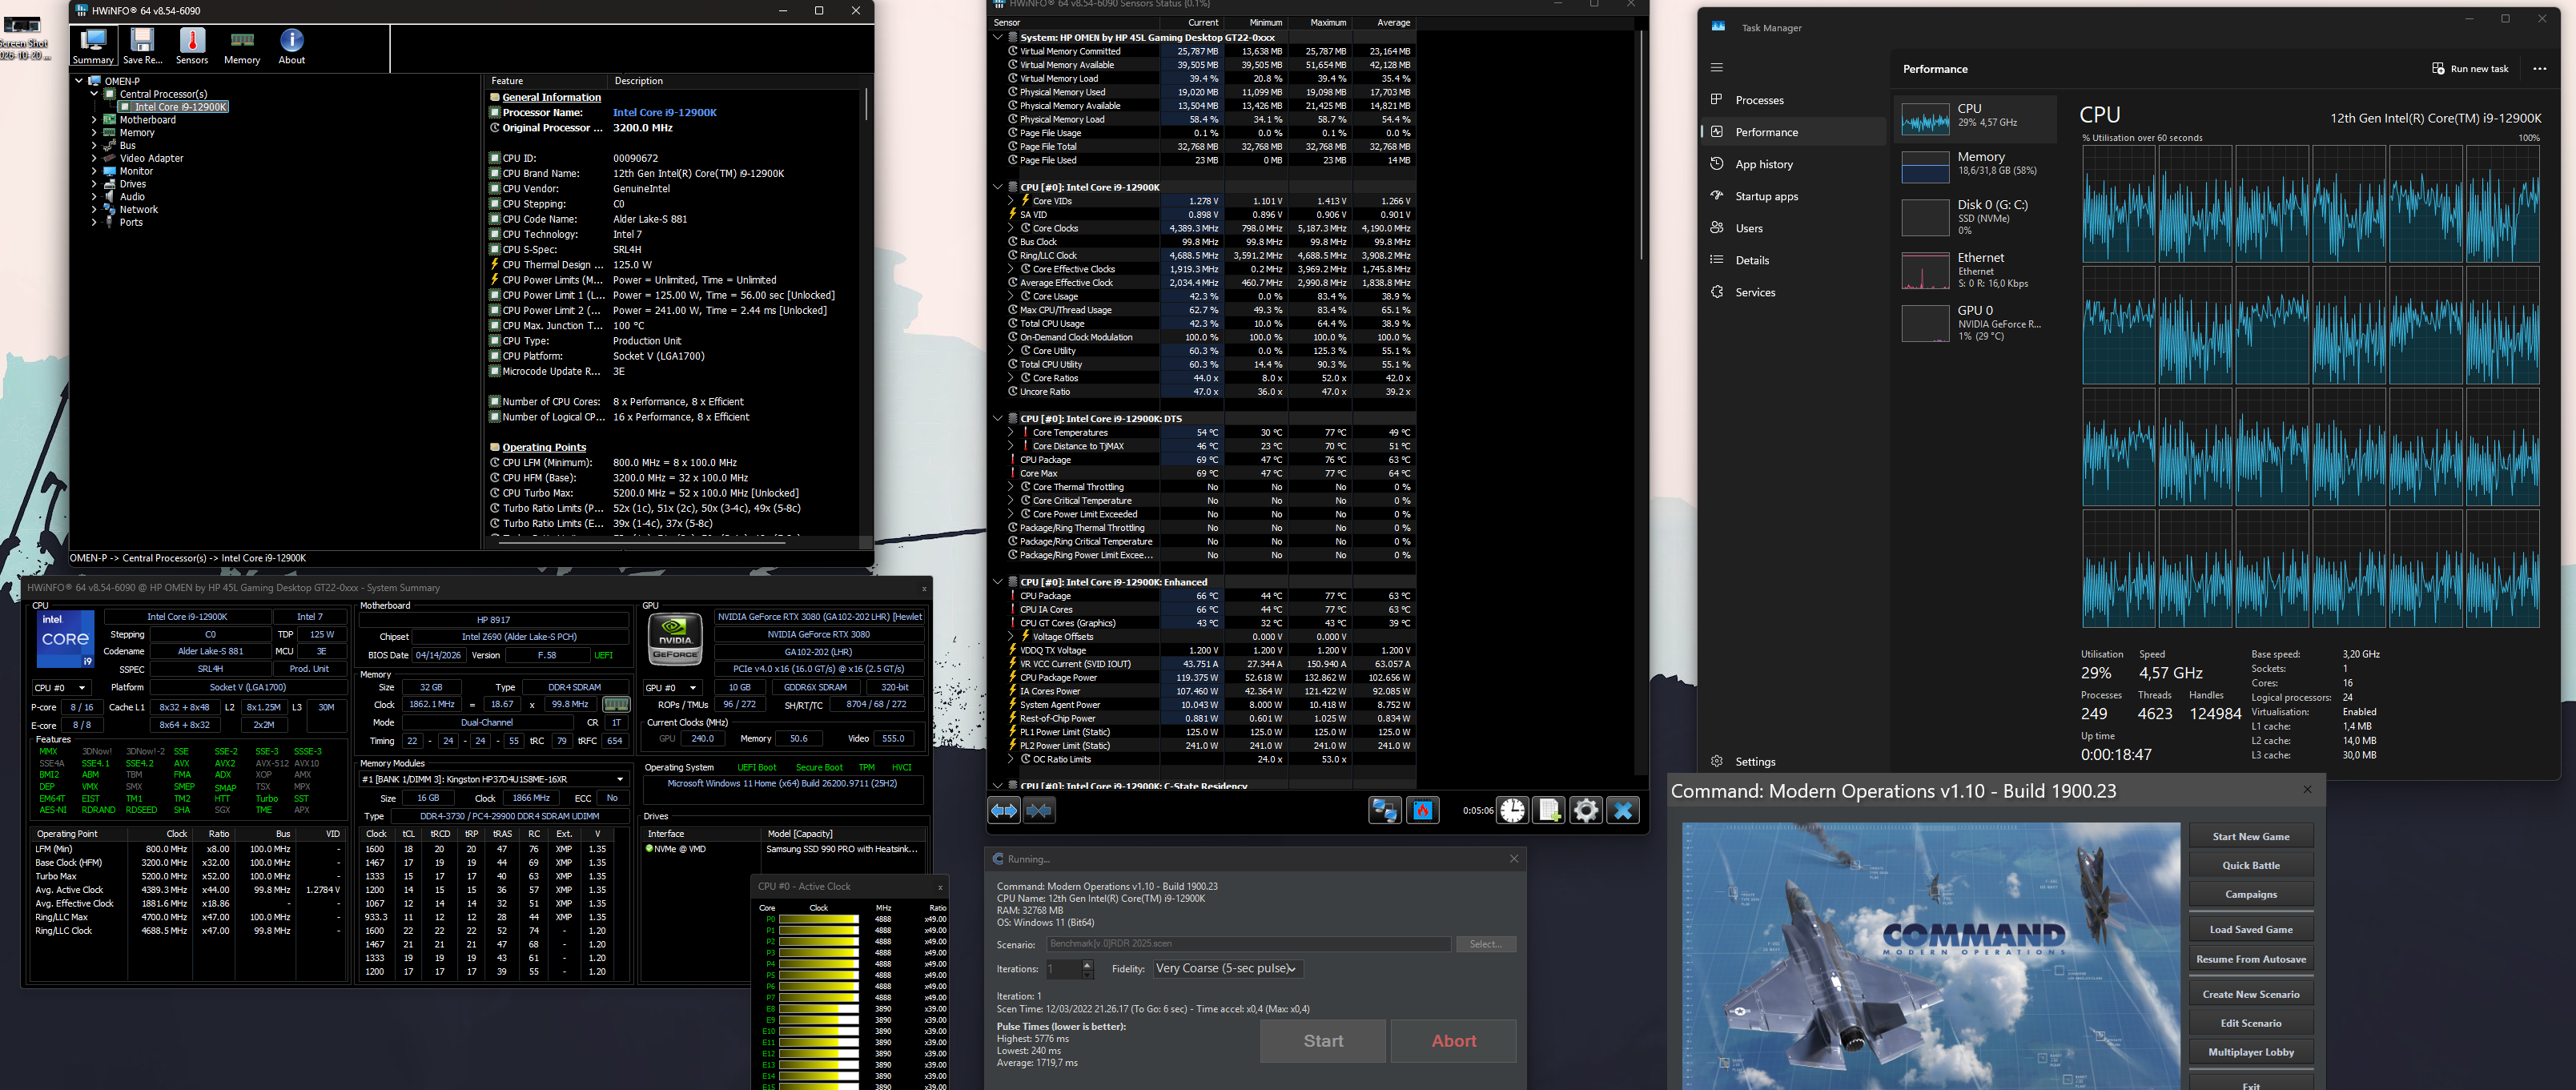Open Sensors settings gear icon

tap(1586, 810)
